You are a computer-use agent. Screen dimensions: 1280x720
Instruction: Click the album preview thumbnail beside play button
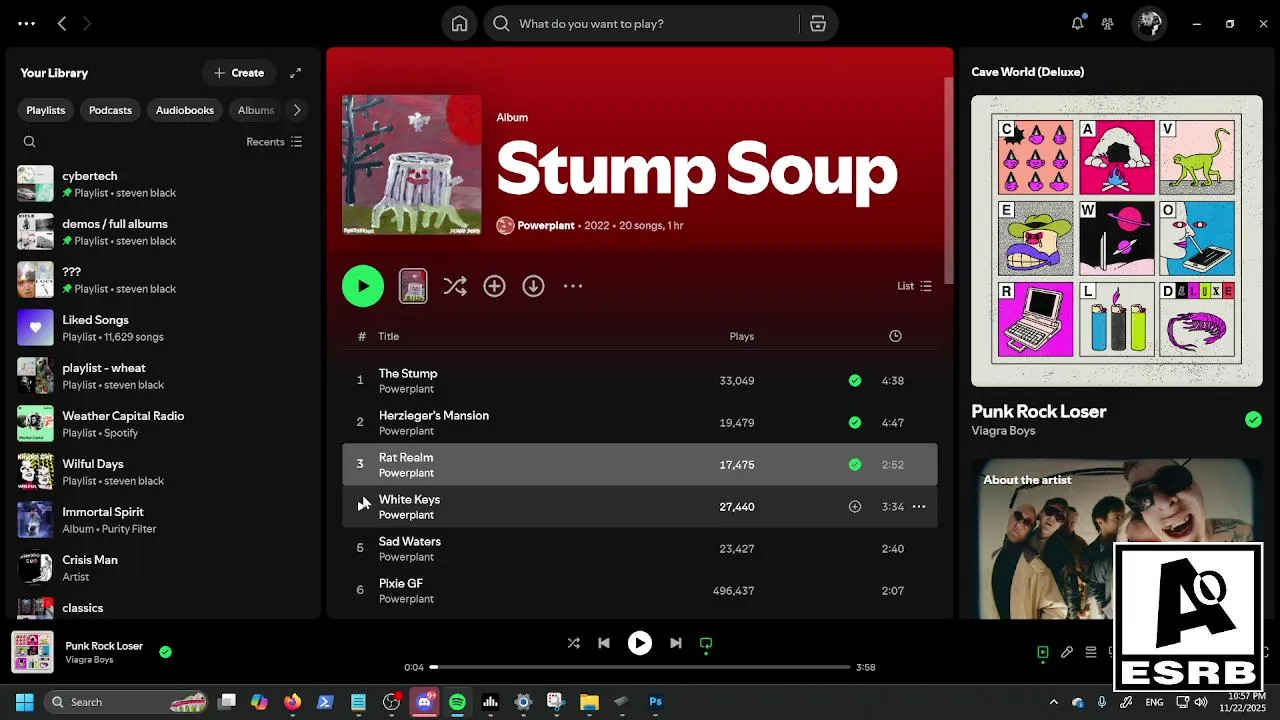pyautogui.click(x=413, y=286)
